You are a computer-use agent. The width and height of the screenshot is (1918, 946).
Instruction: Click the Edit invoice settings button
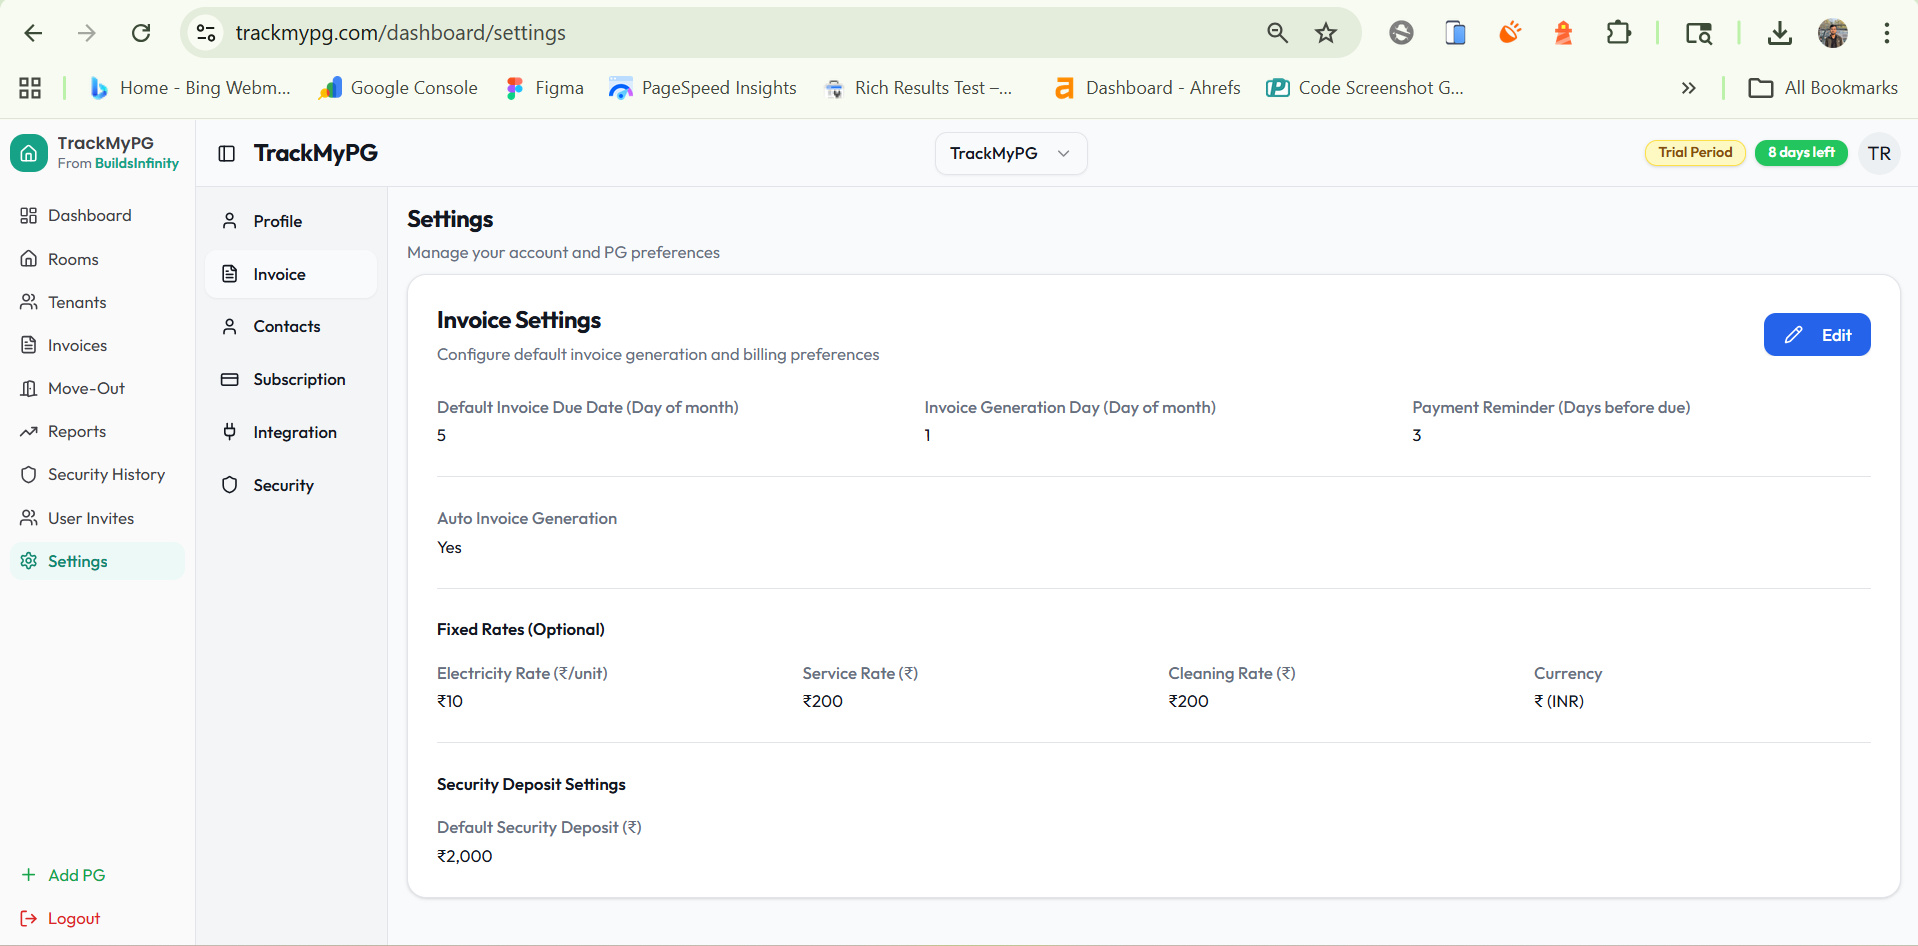tap(1816, 335)
